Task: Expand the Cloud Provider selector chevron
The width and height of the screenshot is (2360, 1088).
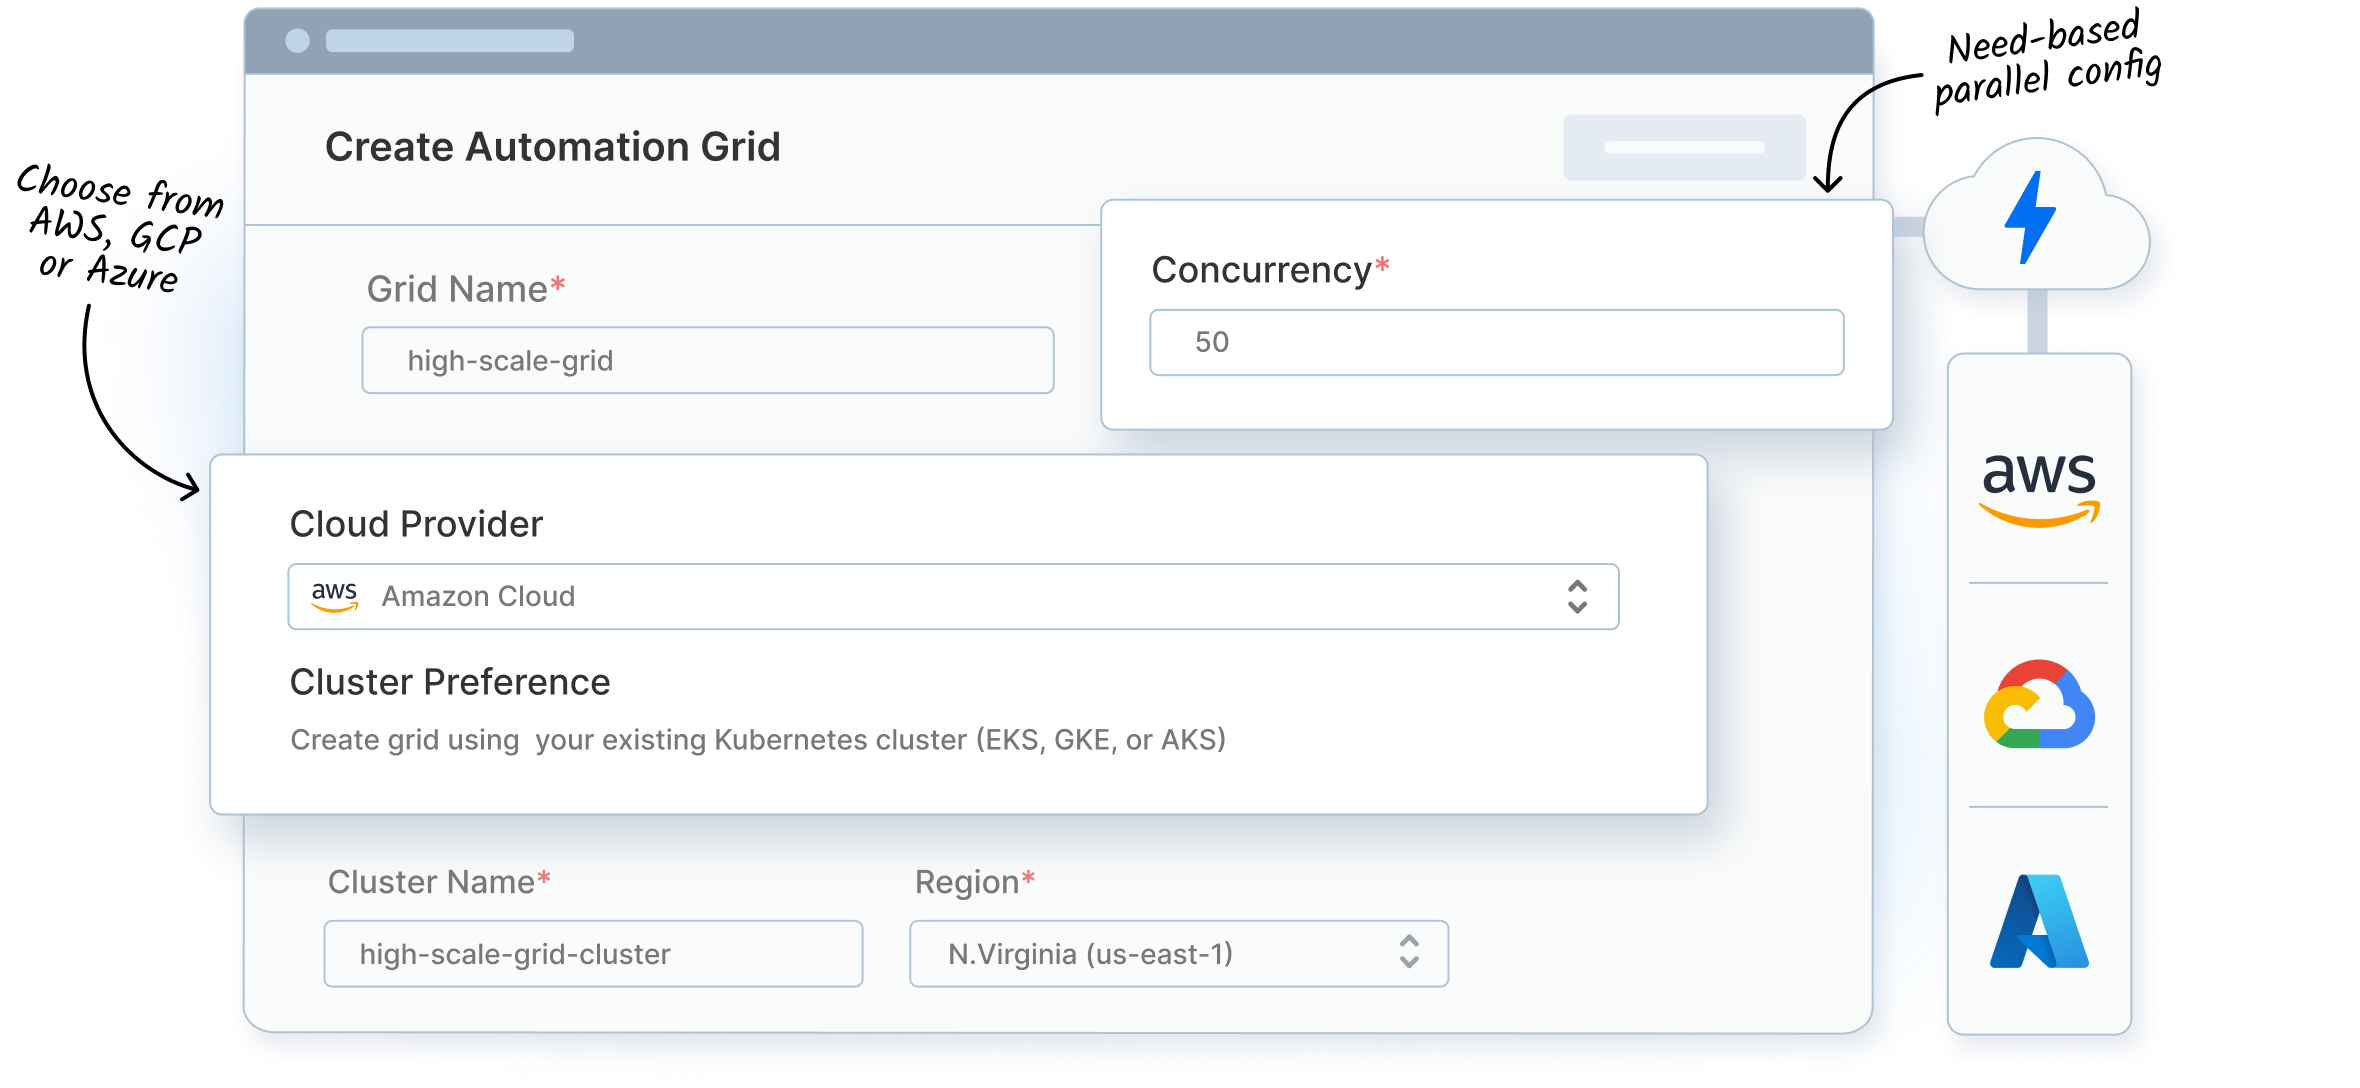Action: coord(1577,596)
